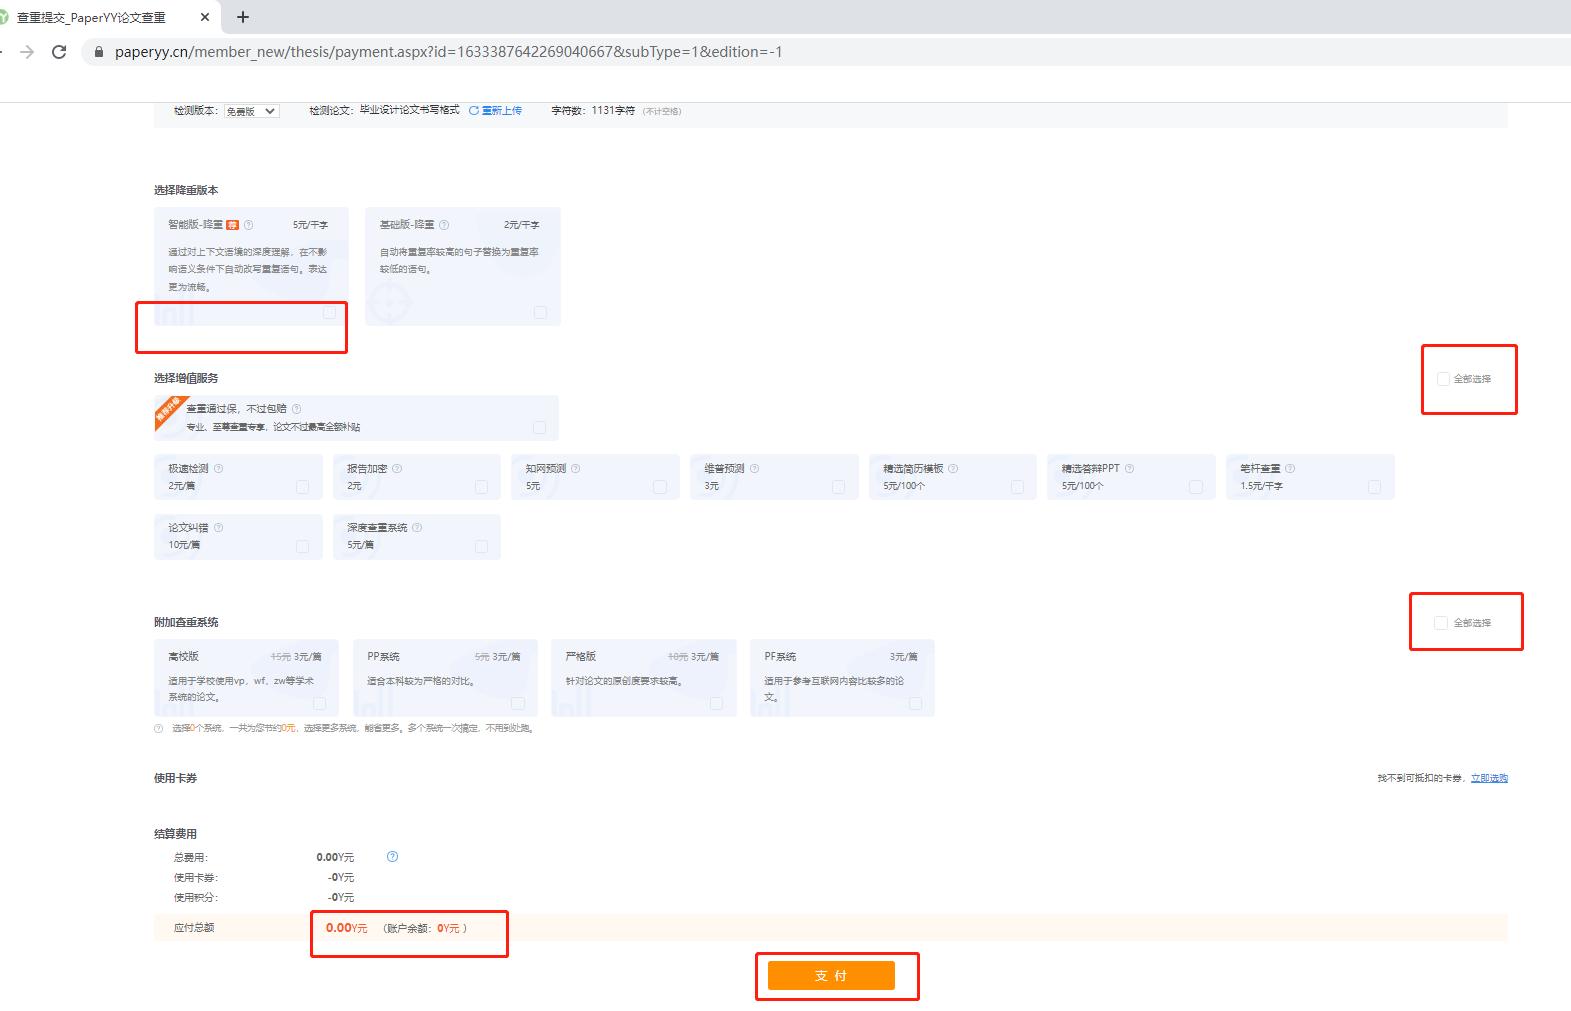
Task: Click the browser forward arrow
Action: pyautogui.click(x=27, y=52)
